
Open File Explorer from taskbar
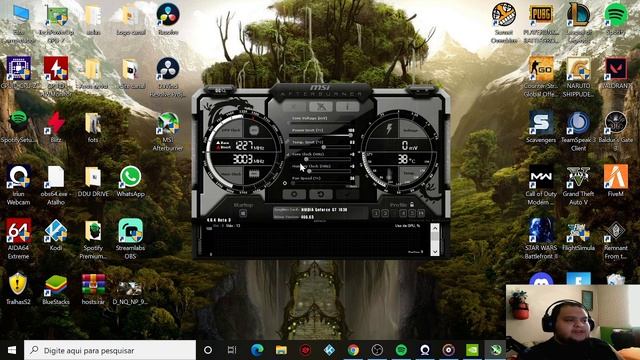(x=281, y=350)
